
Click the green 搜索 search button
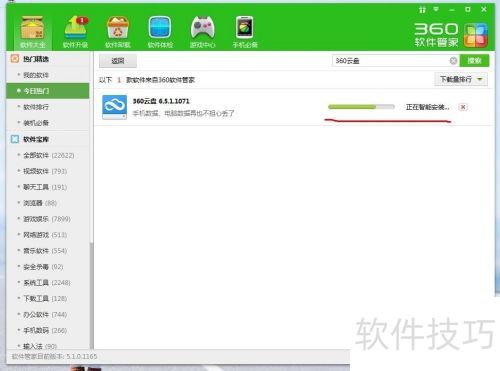pos(474,61)
